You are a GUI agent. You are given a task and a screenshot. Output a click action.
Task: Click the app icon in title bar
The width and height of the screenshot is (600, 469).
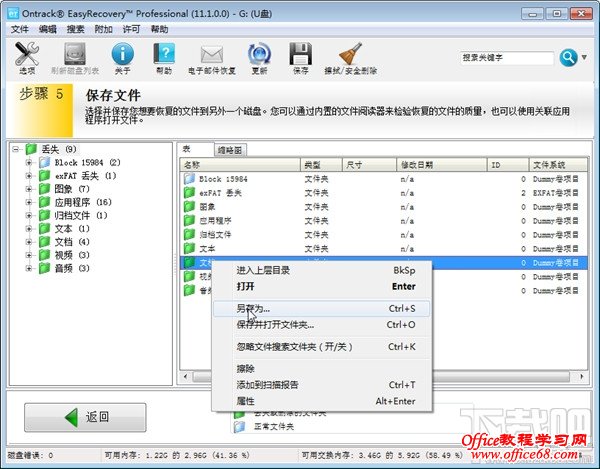click(x=13, y=14)
